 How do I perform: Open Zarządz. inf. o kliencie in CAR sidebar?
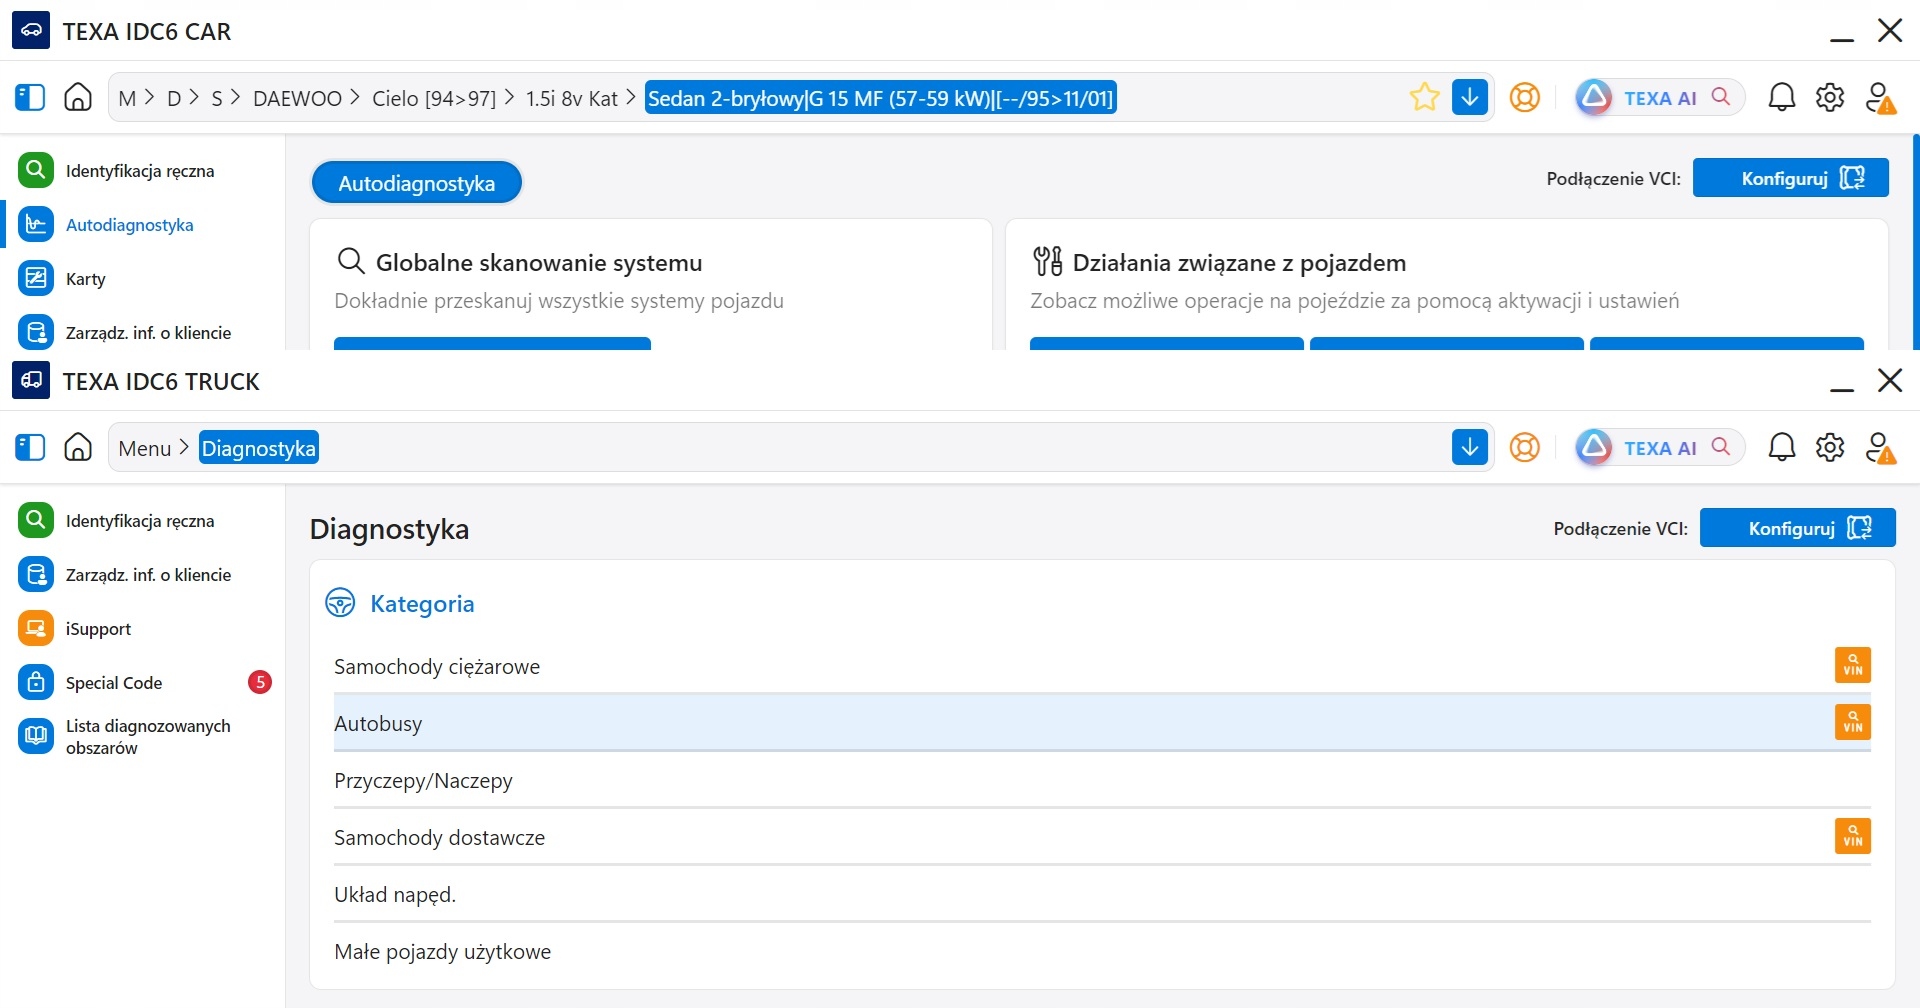(x=142, y=333)
